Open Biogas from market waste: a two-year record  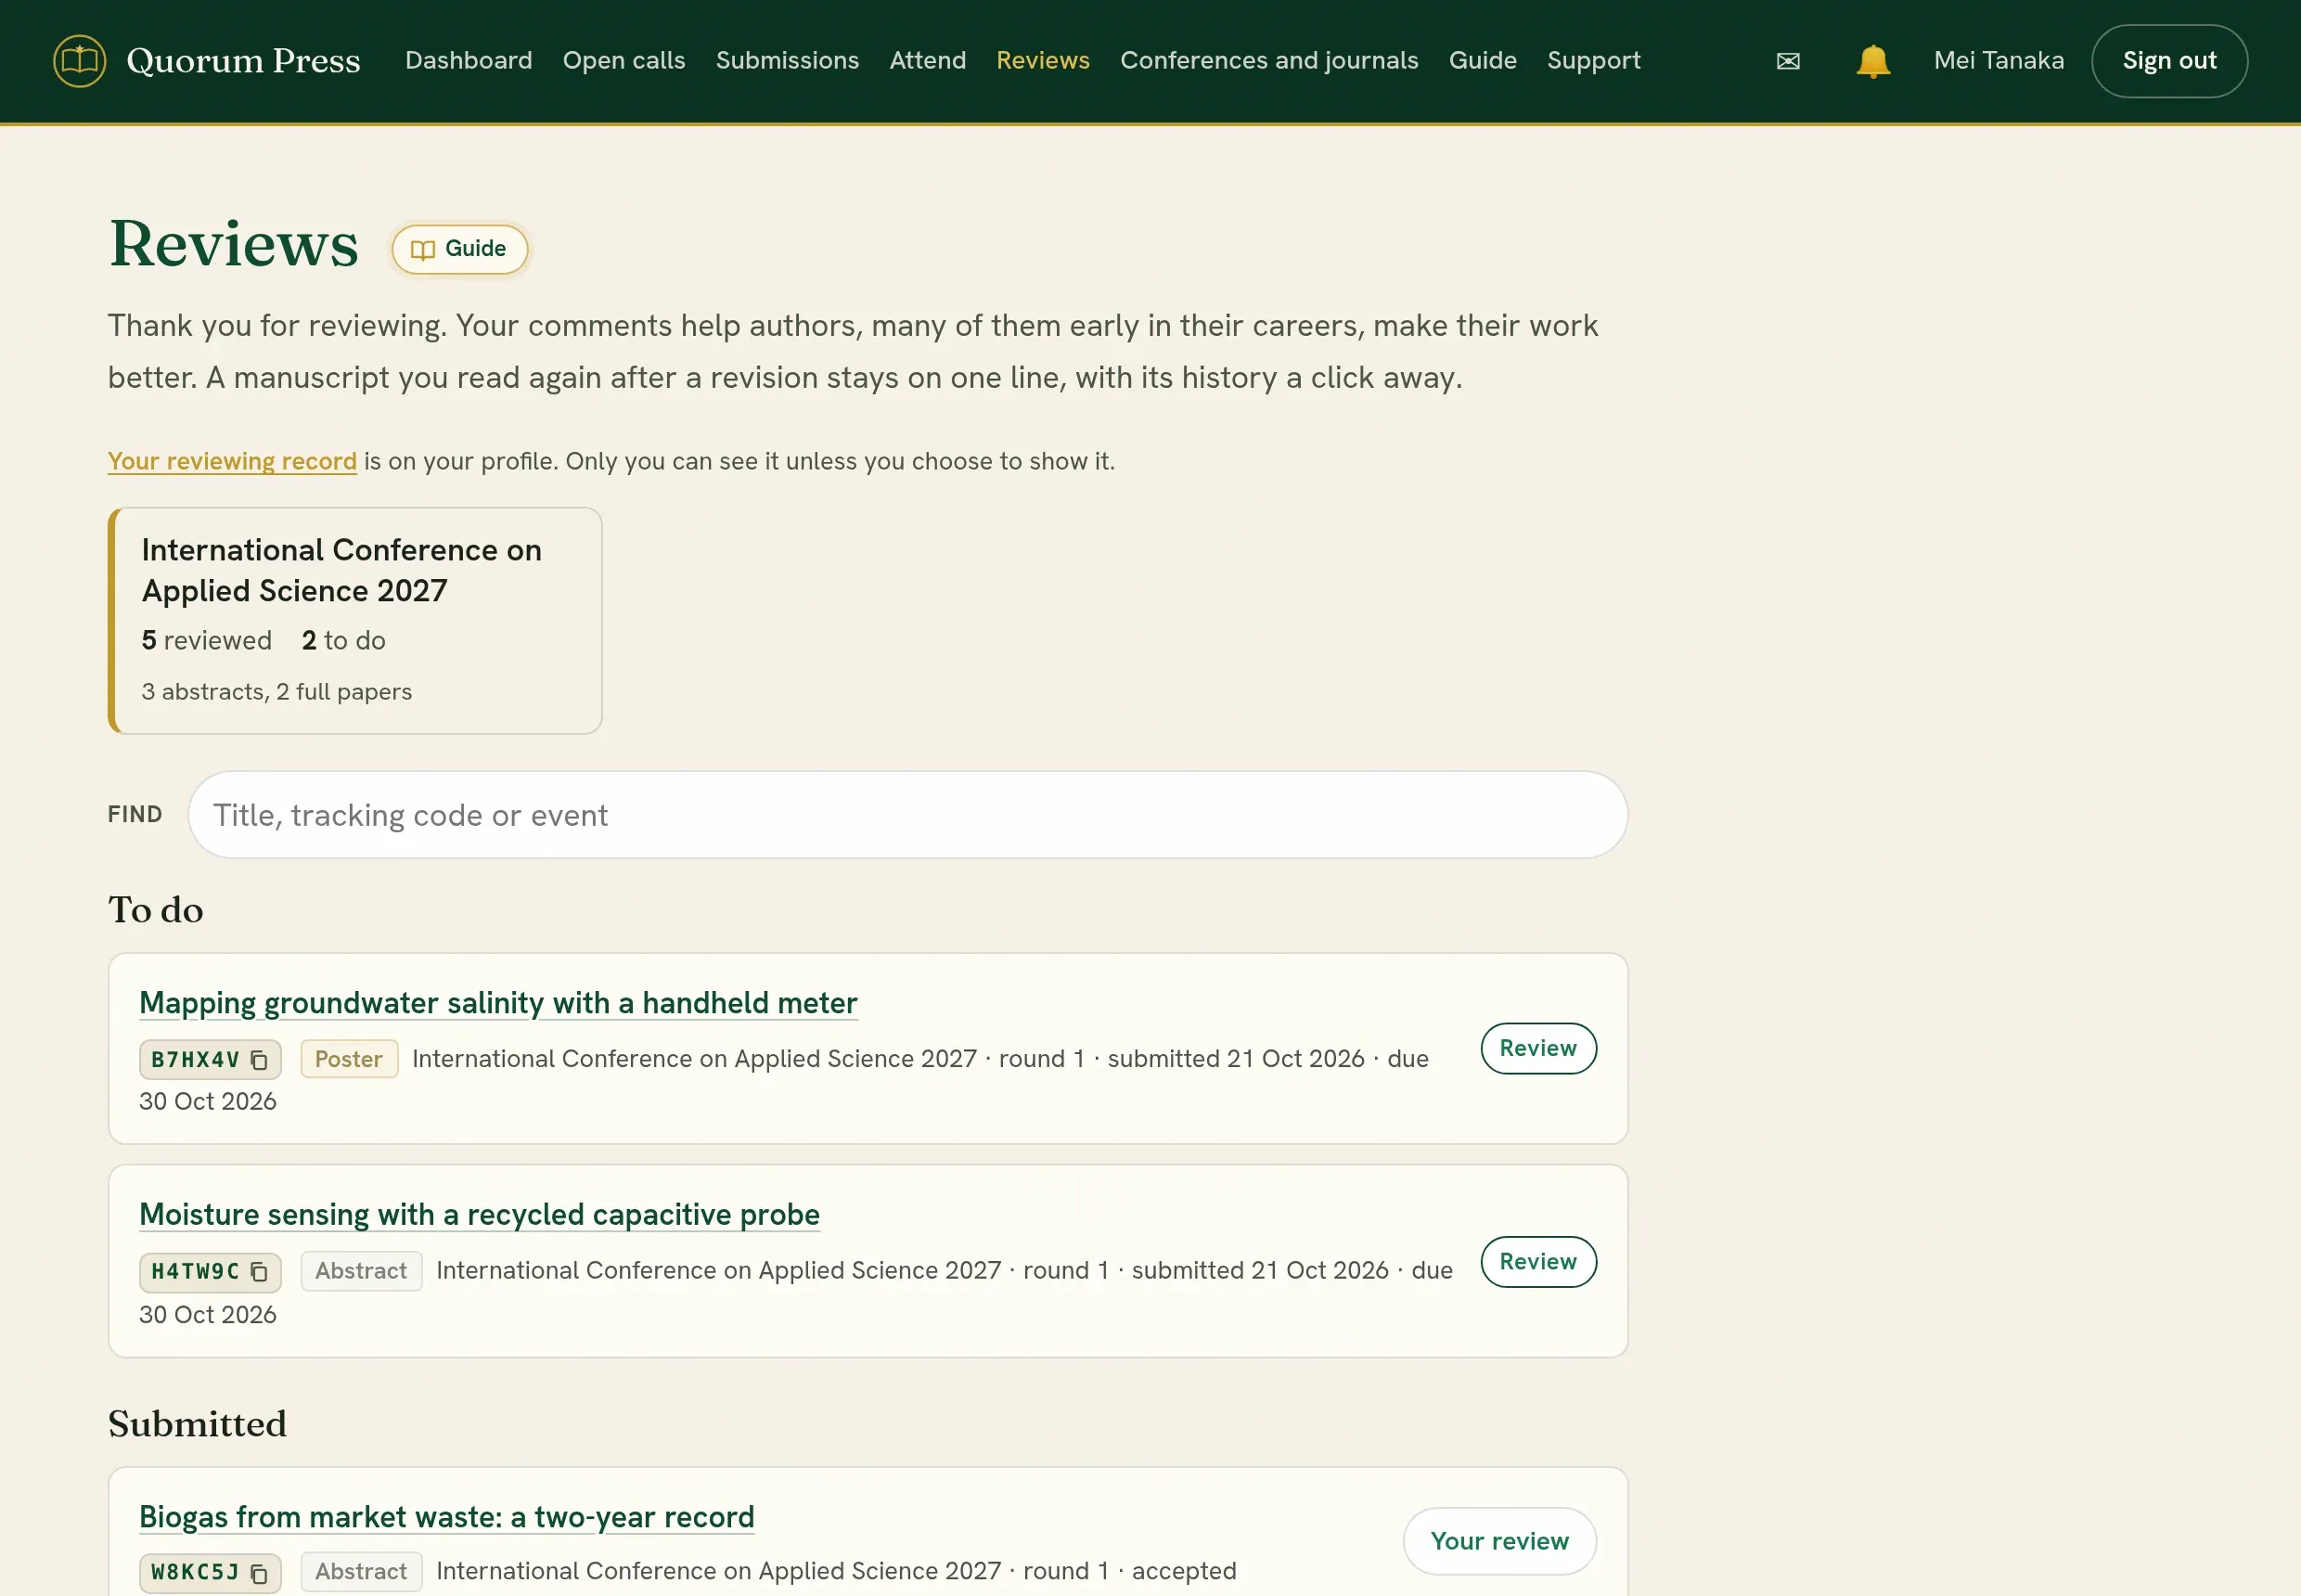pyautogui.click(x=446, y=1518)
